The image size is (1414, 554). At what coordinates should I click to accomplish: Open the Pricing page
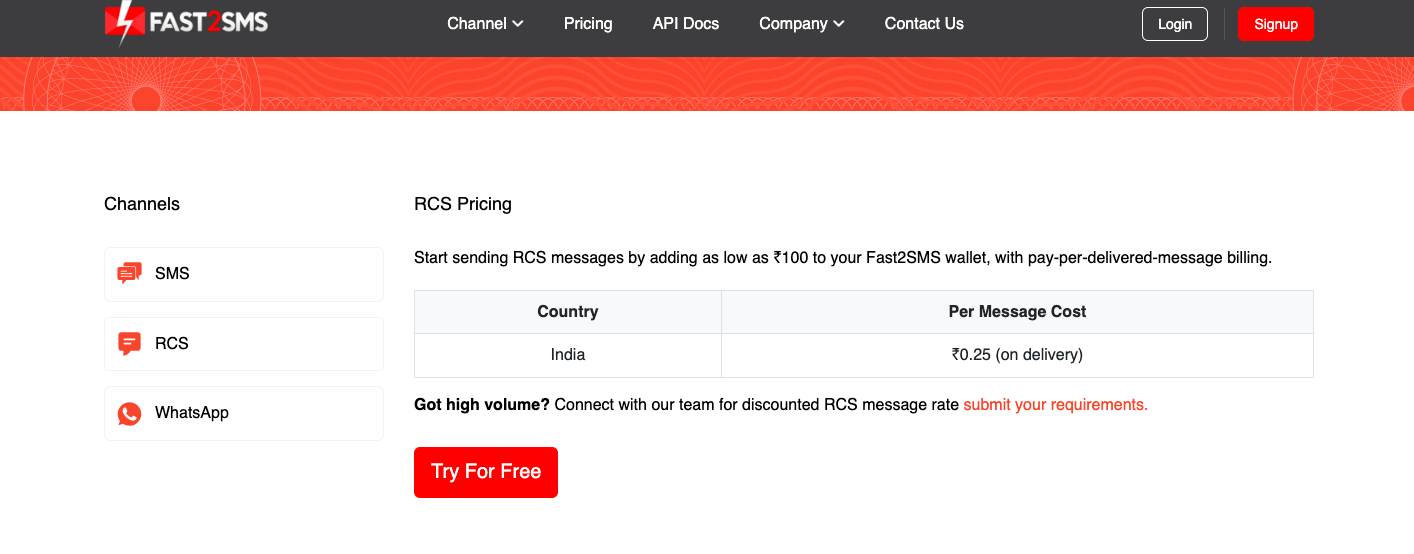click(588, 24)
